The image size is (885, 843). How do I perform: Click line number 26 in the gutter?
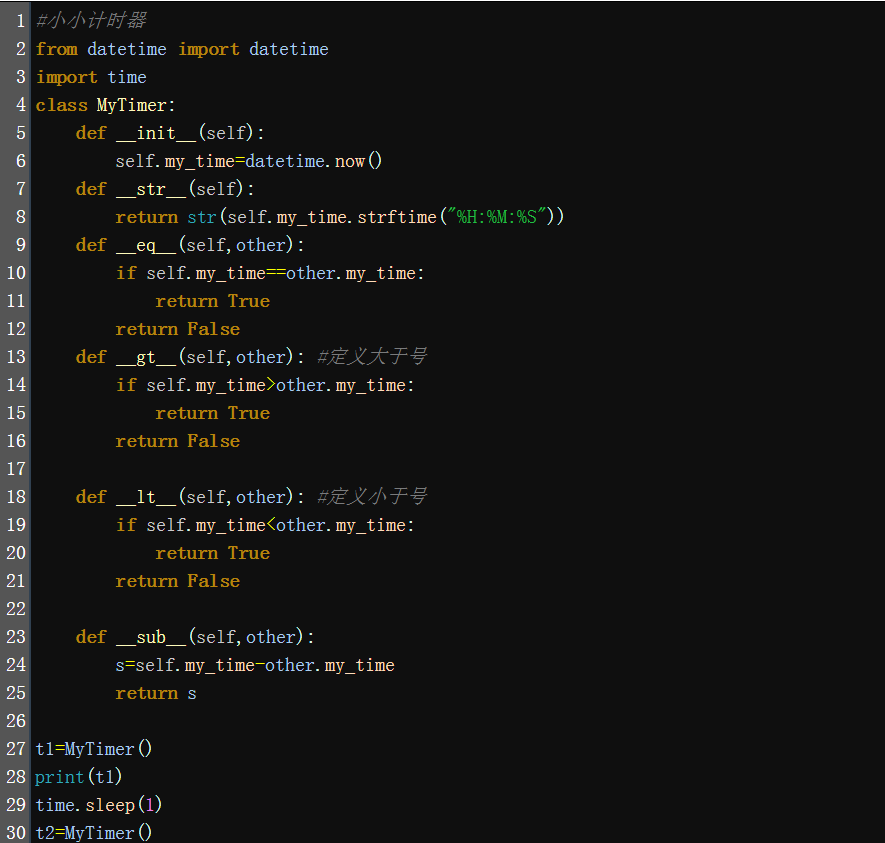click(x=16, y=721)
